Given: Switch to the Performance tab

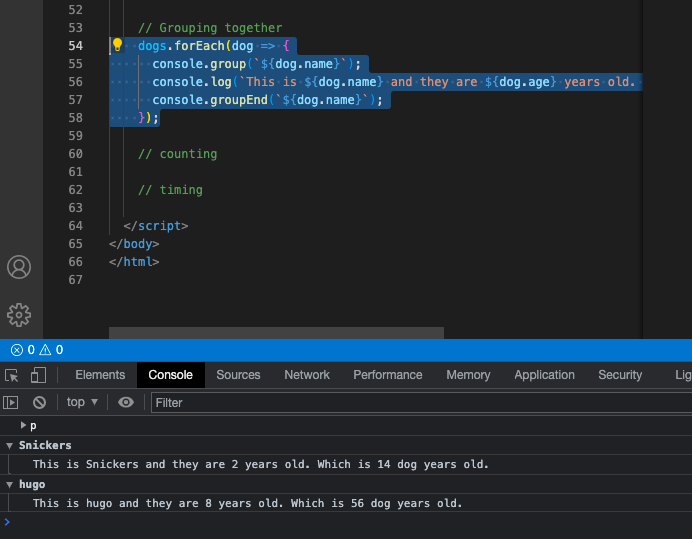Looking at the screenshot, I should 387,375.
